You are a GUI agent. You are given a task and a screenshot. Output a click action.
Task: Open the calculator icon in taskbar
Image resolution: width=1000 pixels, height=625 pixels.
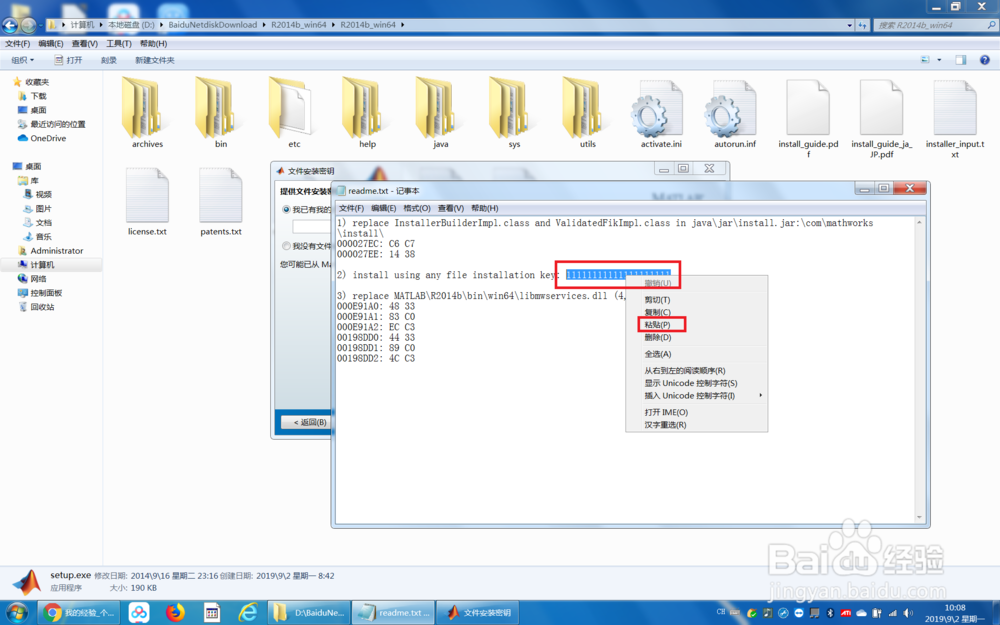click(x=212, y=613)
